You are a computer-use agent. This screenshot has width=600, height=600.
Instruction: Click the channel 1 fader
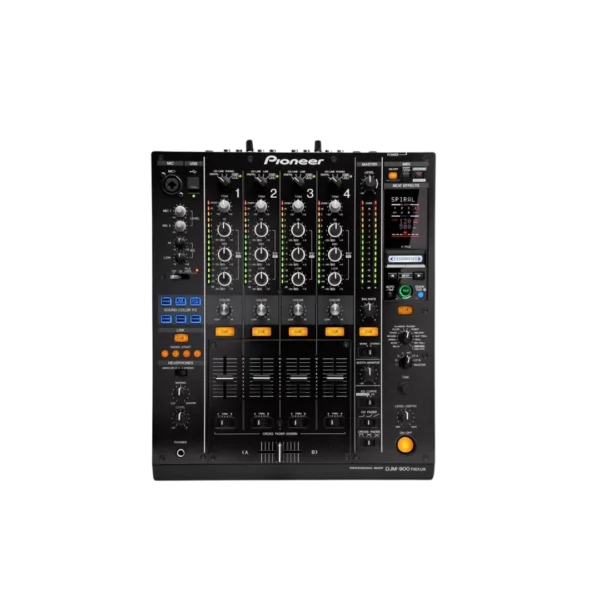pyautogui.click(x=225, y=378)
